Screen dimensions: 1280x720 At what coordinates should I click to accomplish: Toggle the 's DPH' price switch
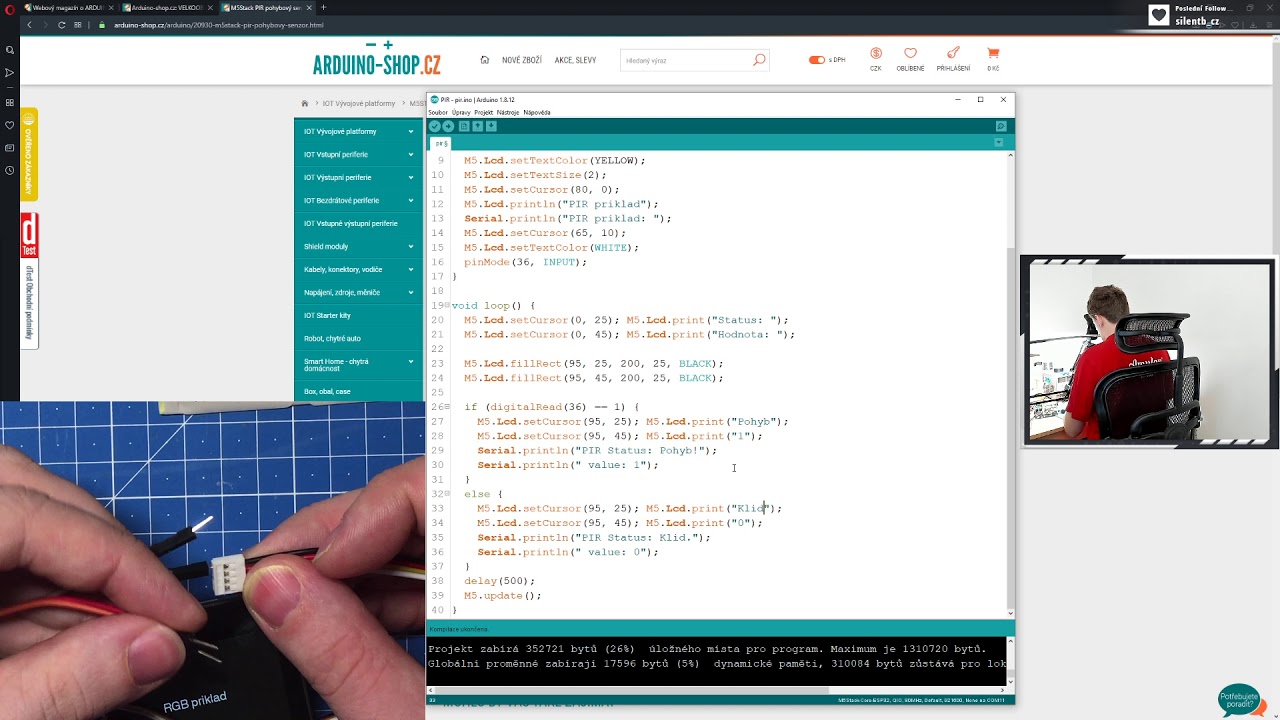coord(816,60)
